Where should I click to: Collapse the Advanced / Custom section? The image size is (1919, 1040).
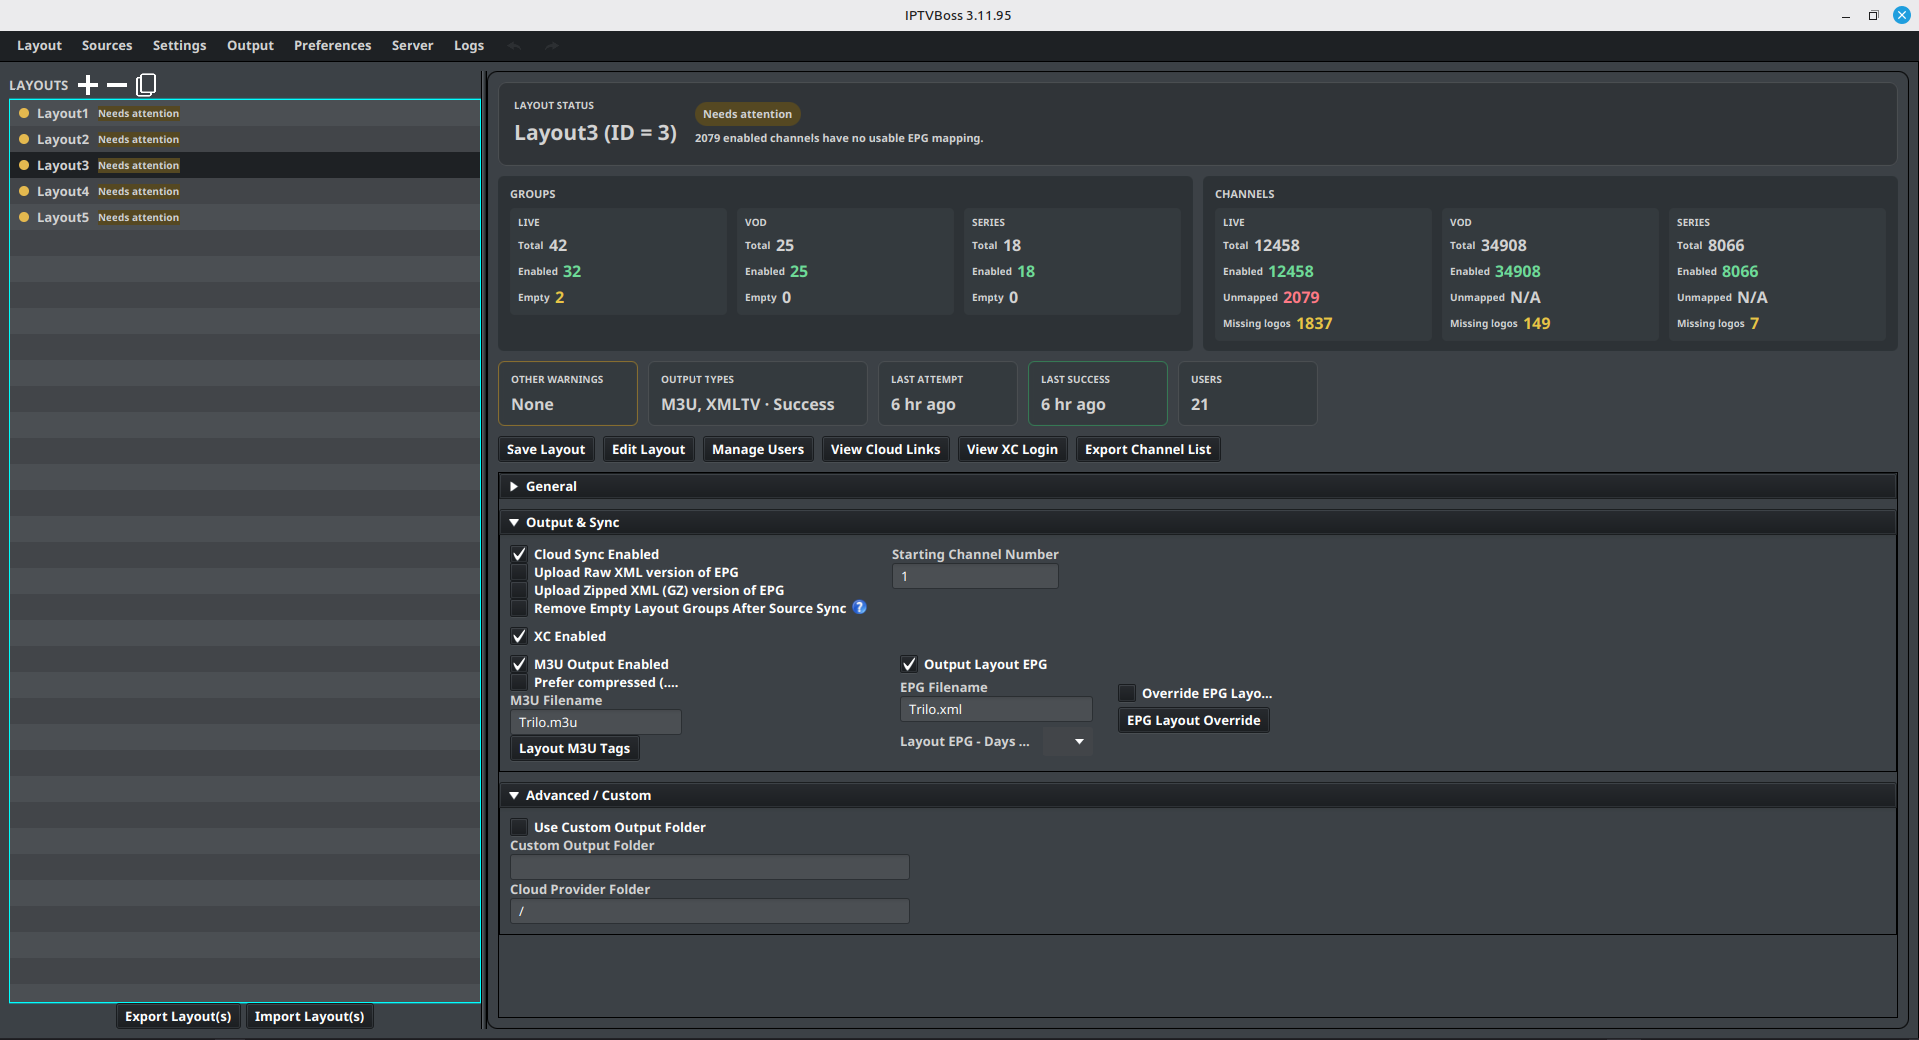coord(1197,795)
